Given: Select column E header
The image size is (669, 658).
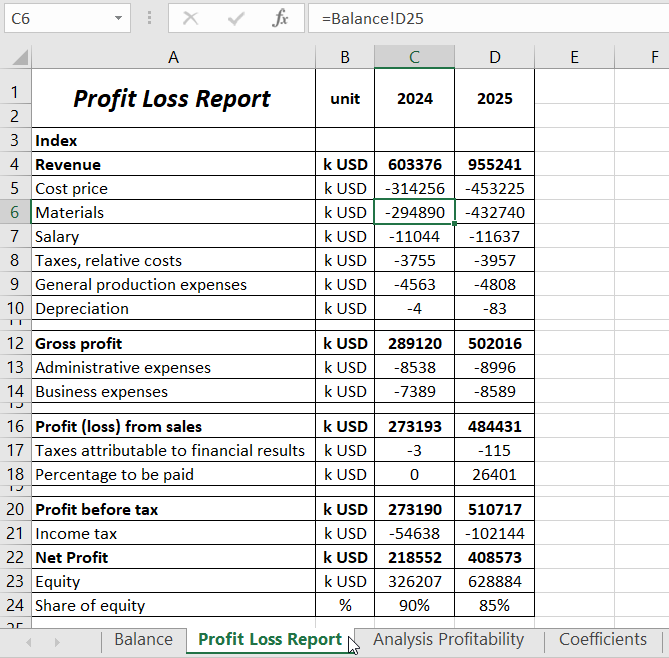Looking at the screenshot, I should point(574,58).
